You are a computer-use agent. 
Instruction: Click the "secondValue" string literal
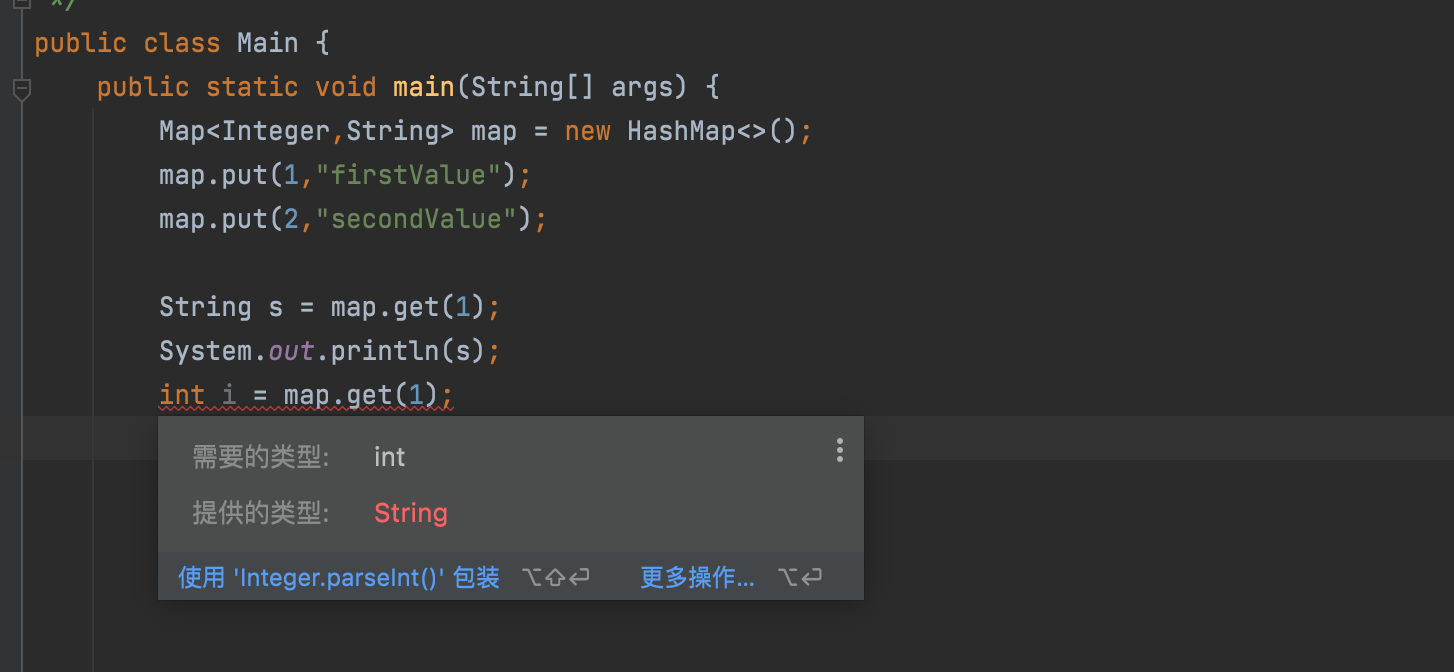[415, 219]
